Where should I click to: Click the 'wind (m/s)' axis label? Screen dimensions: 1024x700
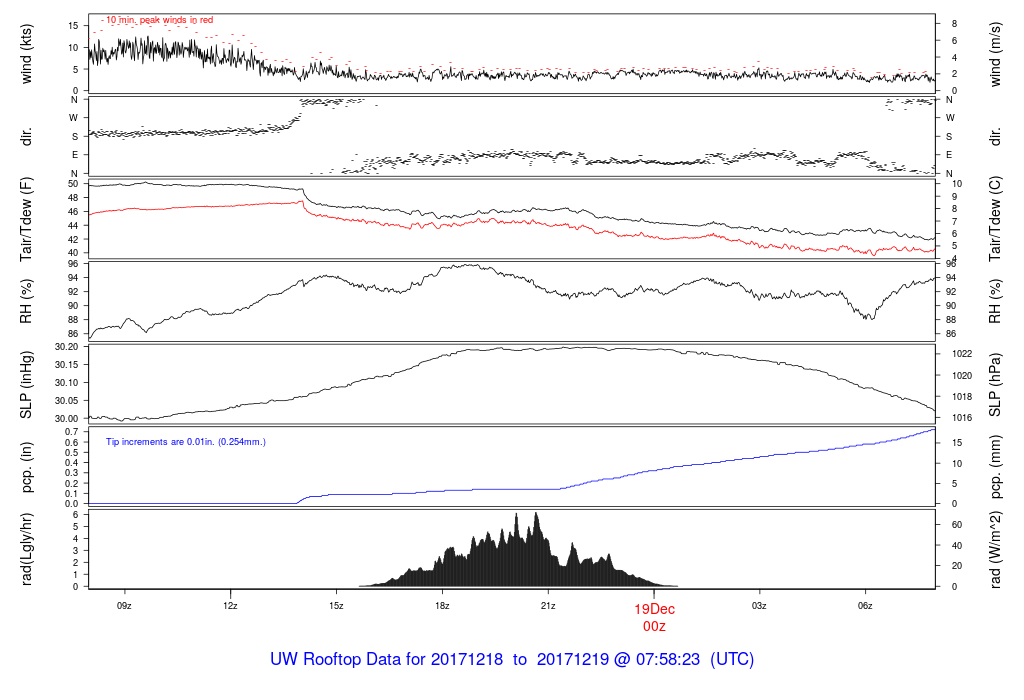995,54
